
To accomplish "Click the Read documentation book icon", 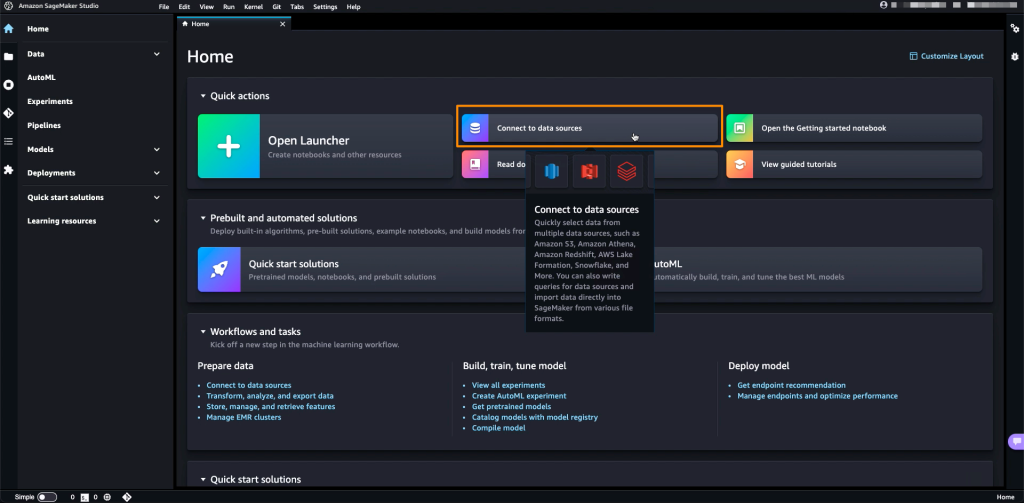I will 475,165.
